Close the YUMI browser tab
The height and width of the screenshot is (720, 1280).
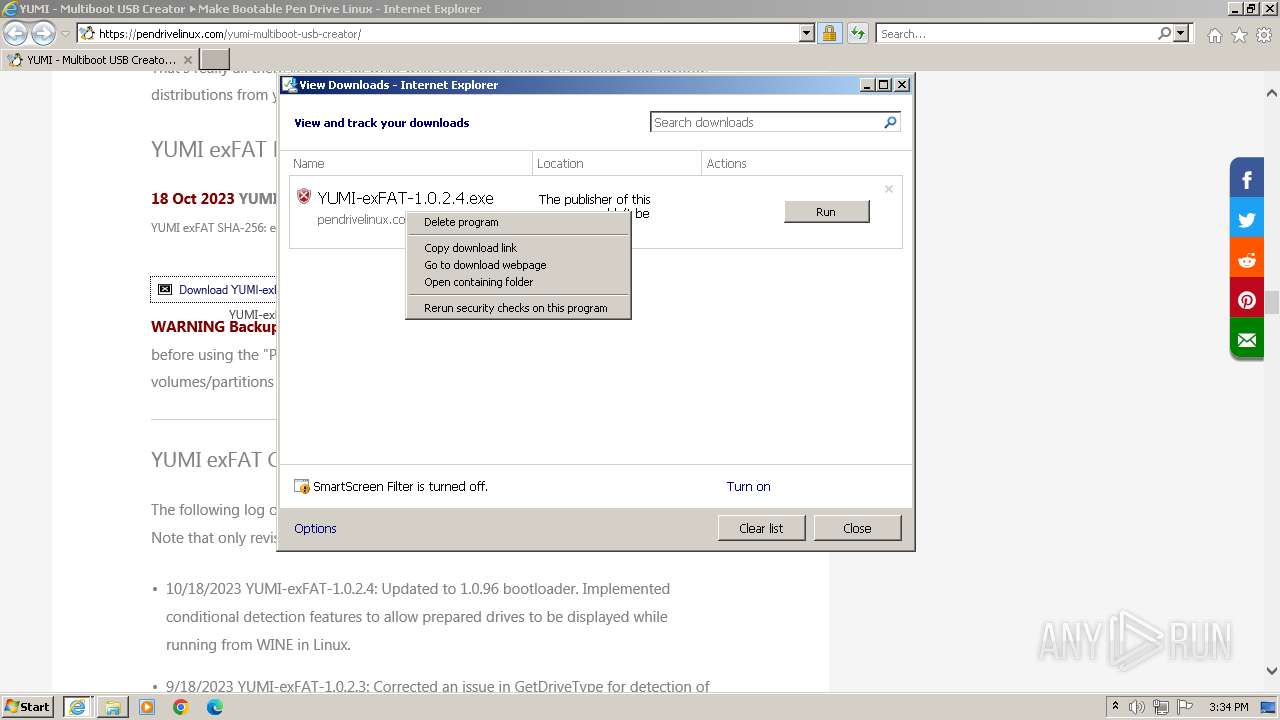tap(187, 60)
